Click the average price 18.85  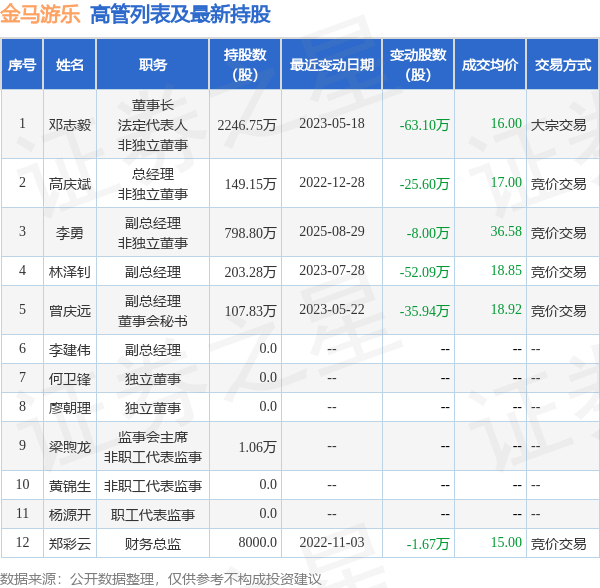pos(506,270)
